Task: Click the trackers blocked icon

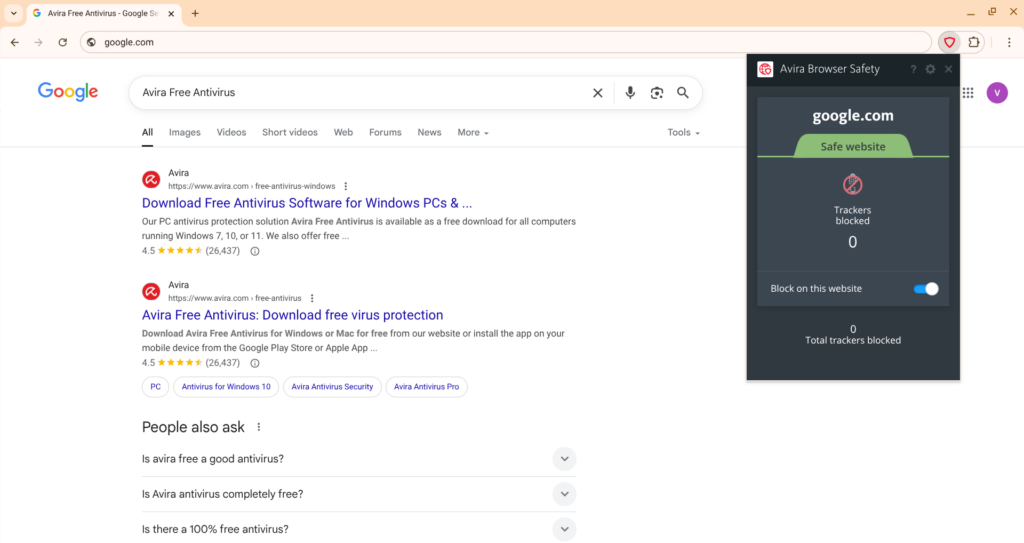Action: coord(852,185)
